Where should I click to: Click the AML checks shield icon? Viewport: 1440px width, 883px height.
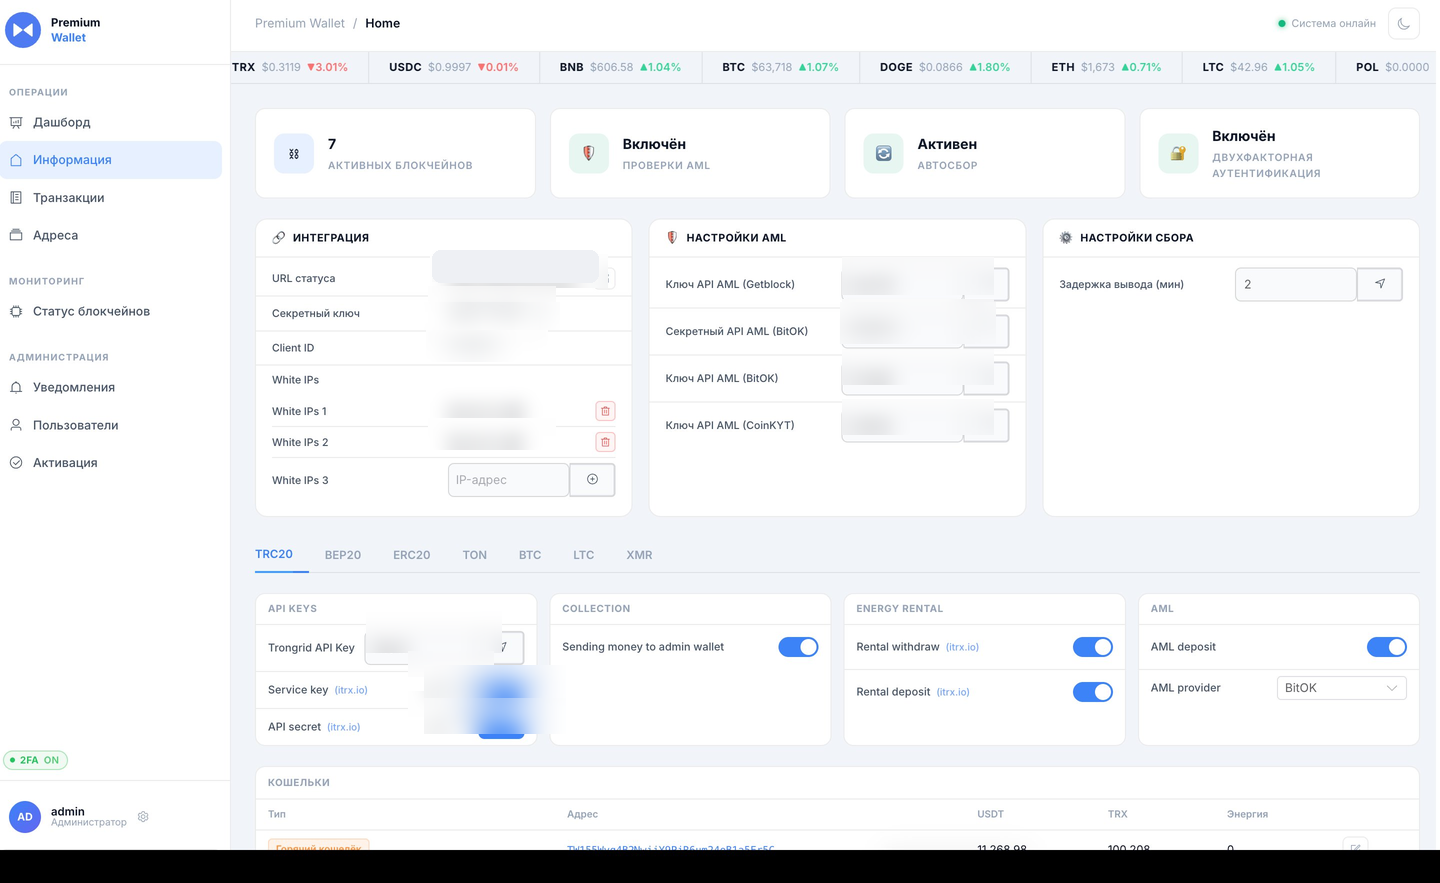point(589,154)
